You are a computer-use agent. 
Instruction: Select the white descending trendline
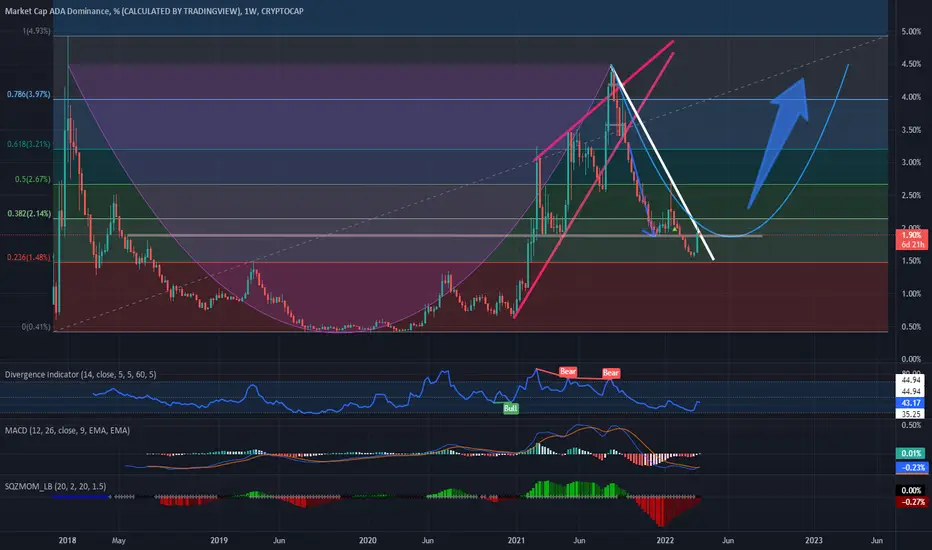[663, 164]
